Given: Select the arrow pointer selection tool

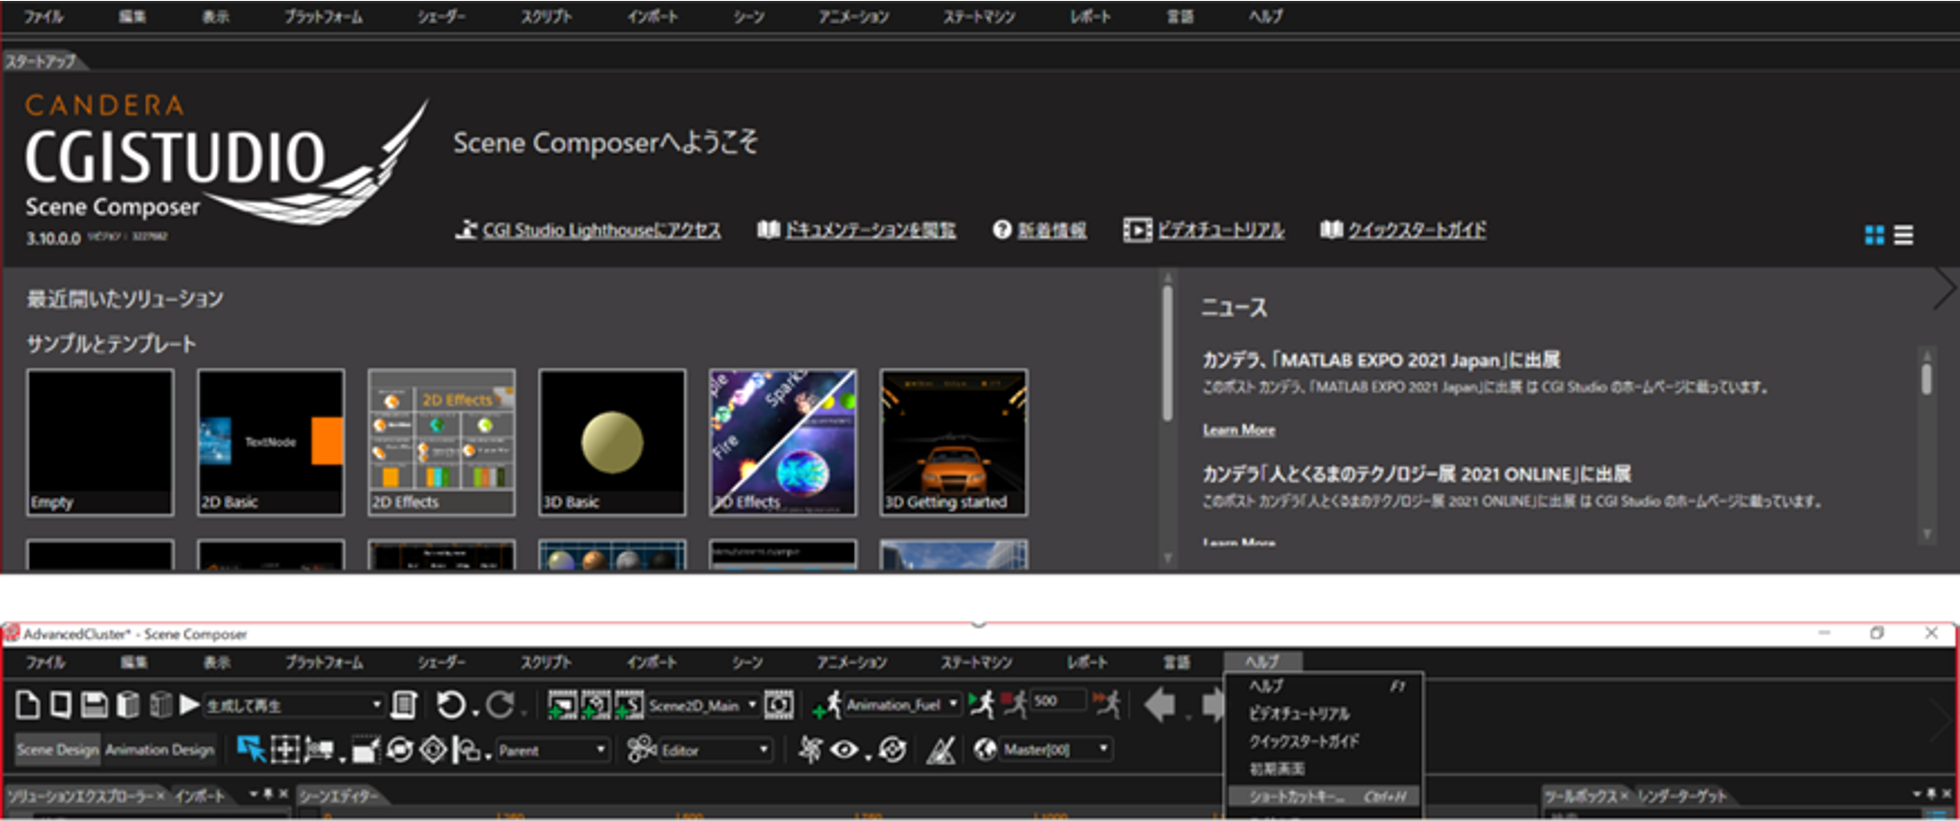Looking at the screenshot, I should tap(250, 749).
